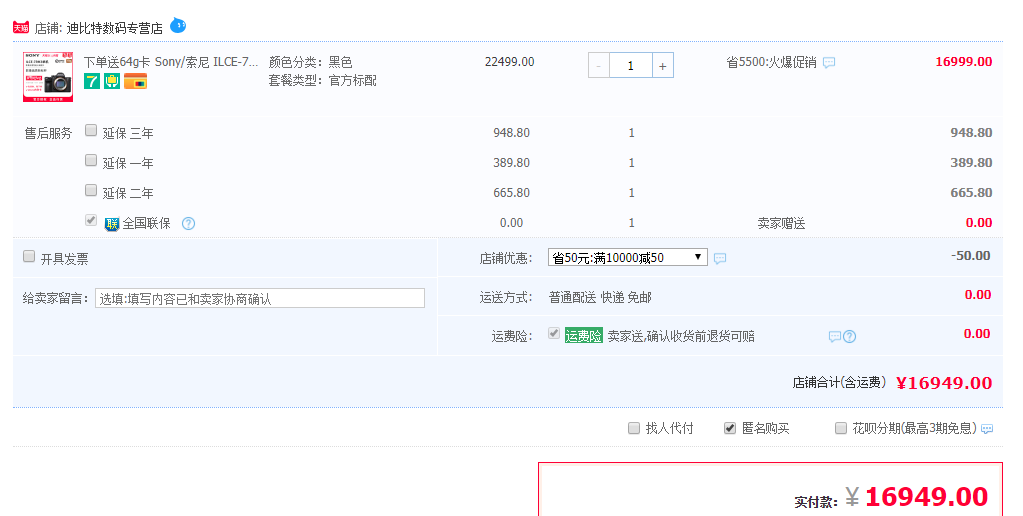Open the promotion detail bubble icon

pos(829,63)
